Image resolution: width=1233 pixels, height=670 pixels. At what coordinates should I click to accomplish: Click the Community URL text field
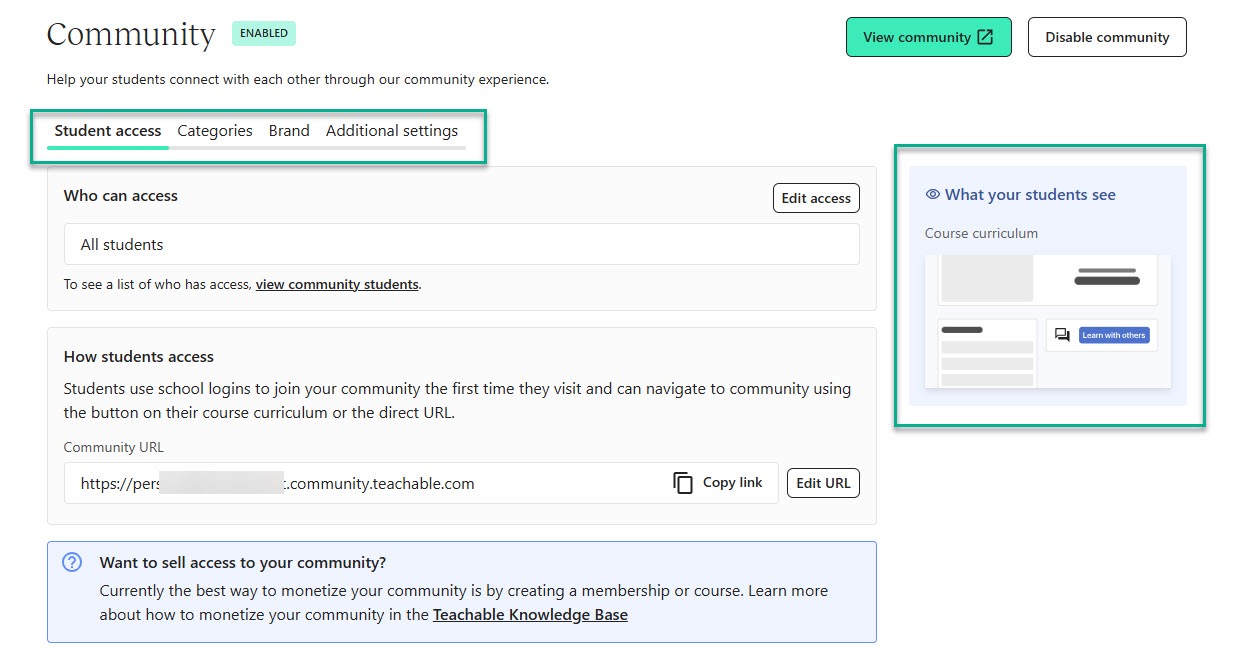[421, 483]
